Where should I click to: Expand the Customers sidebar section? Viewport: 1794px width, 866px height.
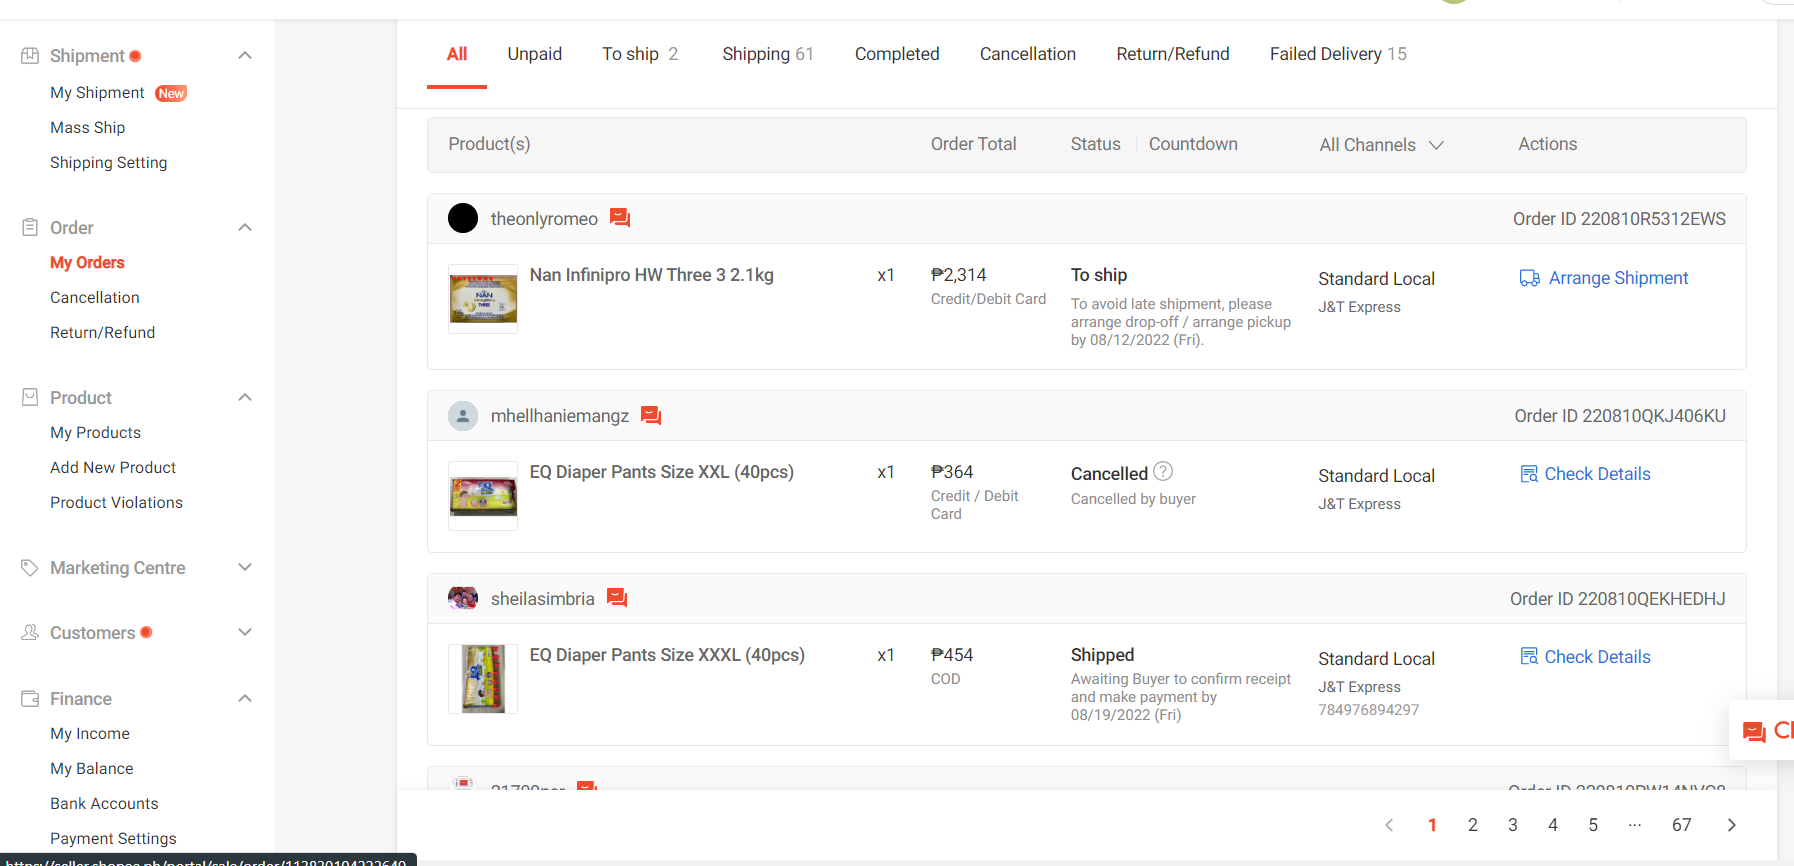pyautogui.click(x=245, y=632)
